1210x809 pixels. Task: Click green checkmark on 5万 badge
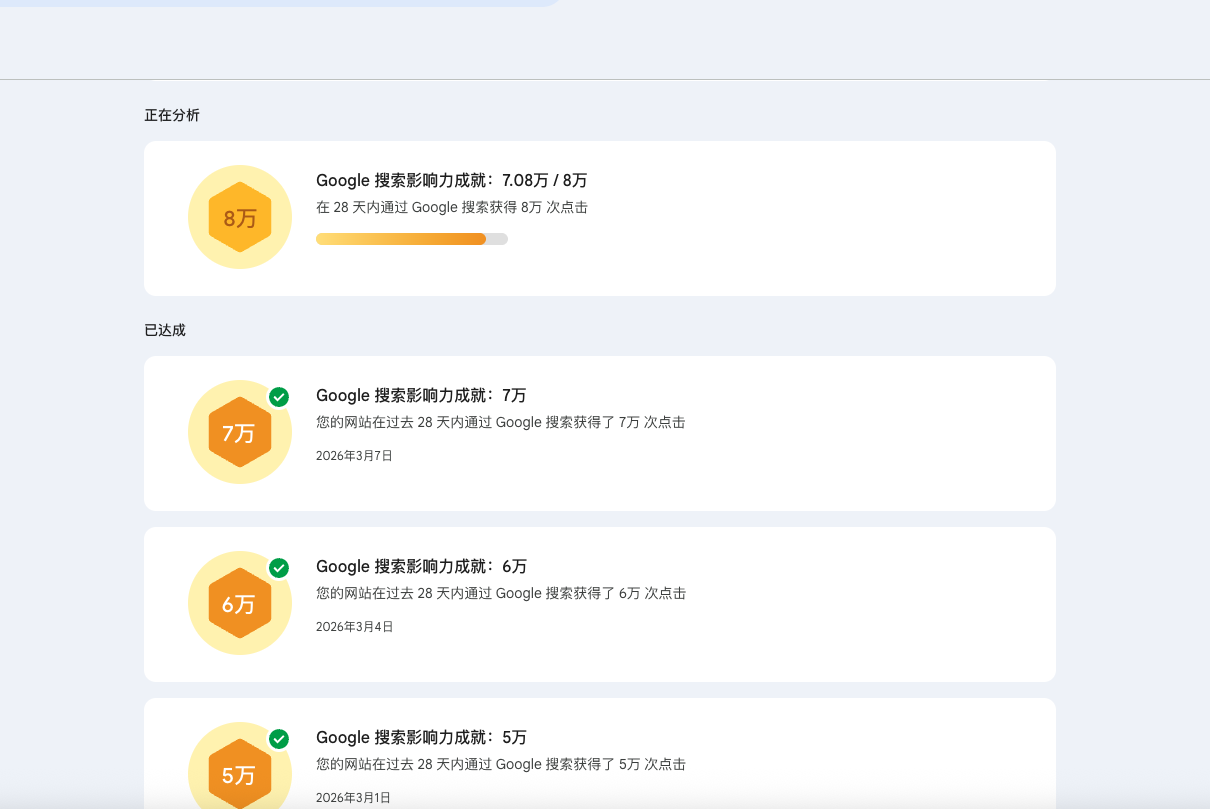(279, 739)
